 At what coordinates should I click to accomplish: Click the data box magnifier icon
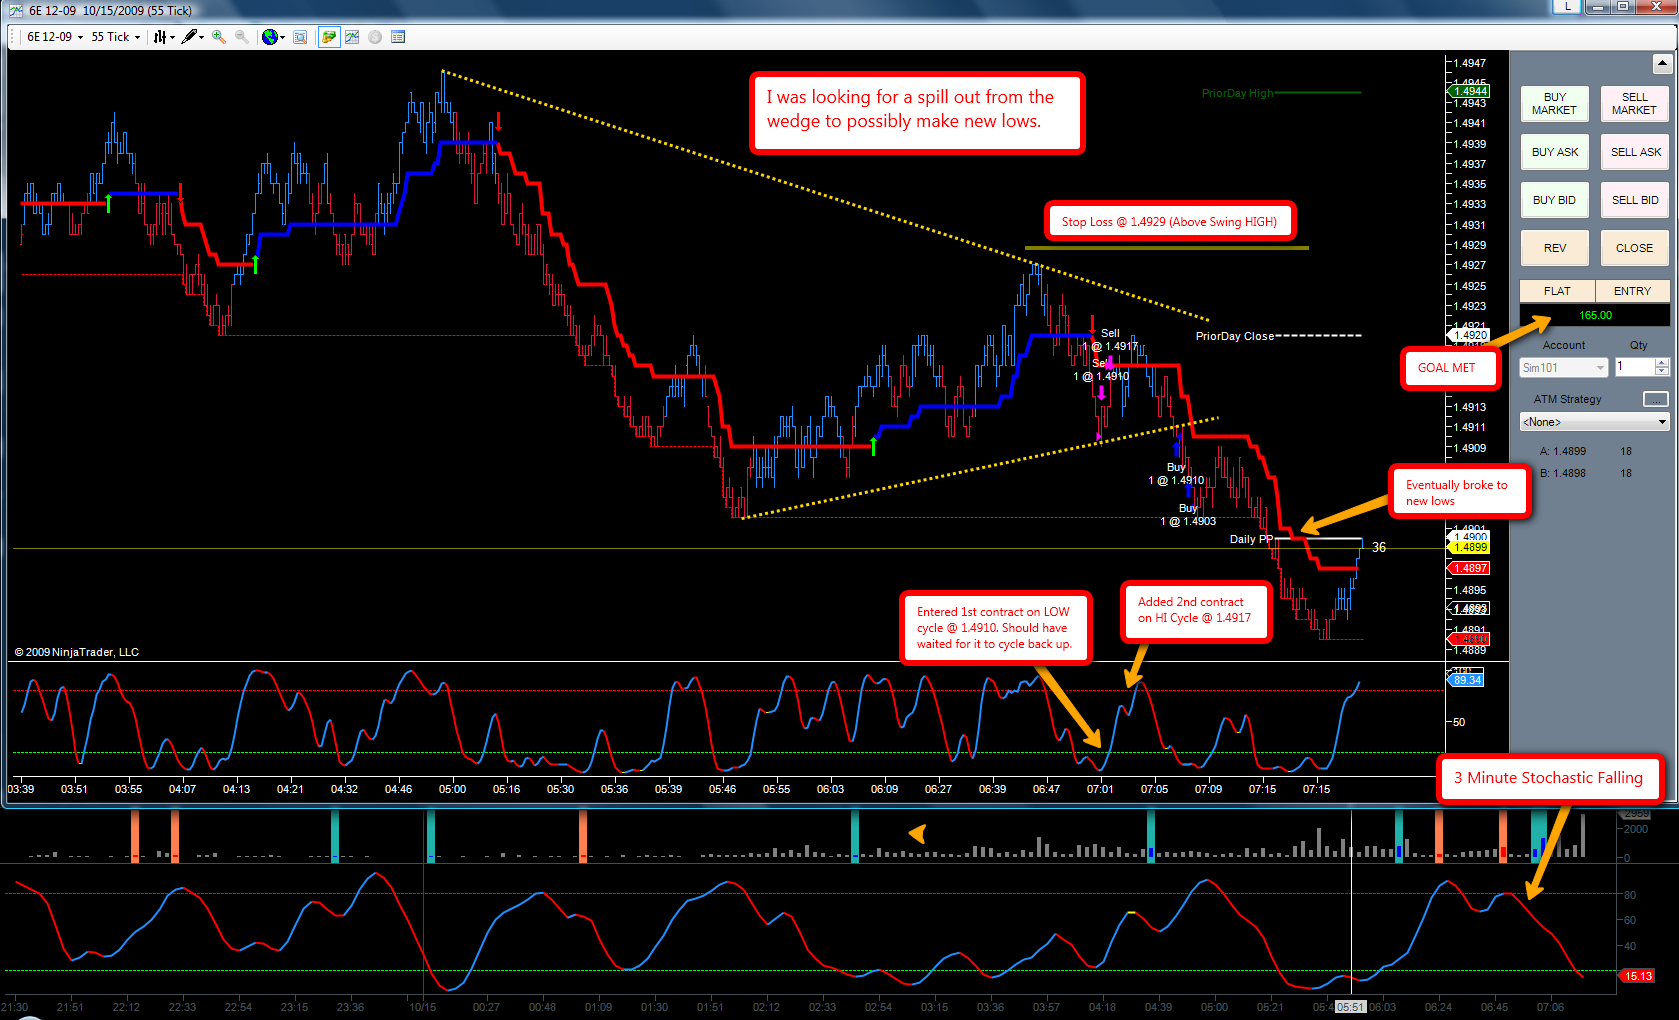click(x=300, y=37)
